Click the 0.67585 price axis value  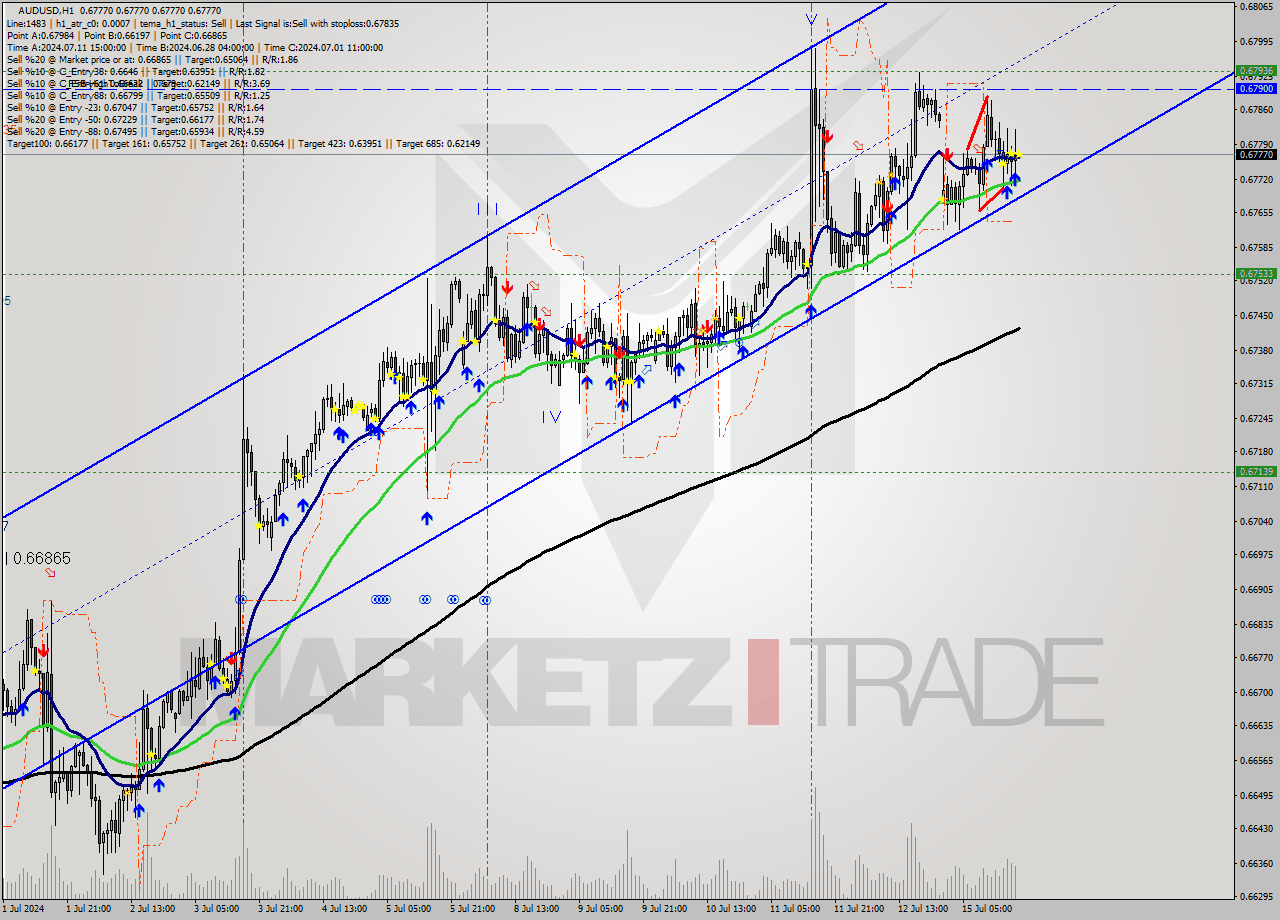pos(1256,248)
